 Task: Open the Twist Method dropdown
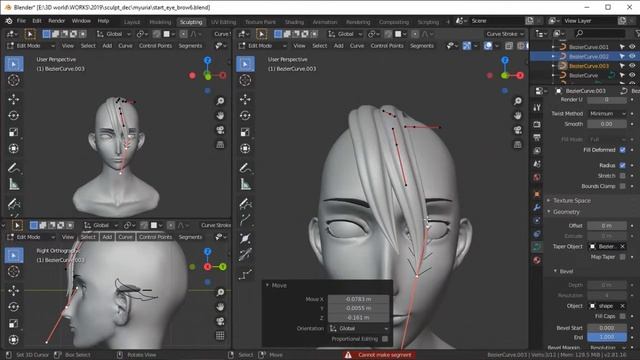coord(607,113)
